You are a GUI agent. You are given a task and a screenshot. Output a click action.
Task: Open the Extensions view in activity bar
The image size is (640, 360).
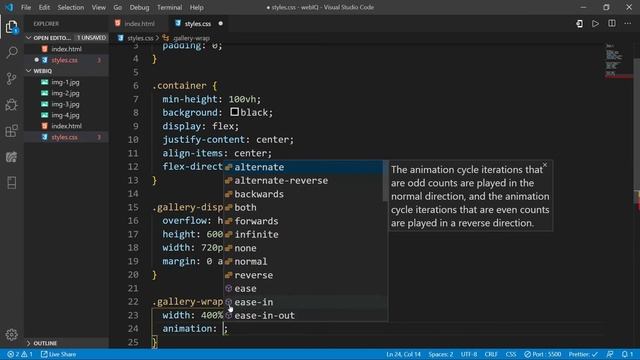click(11, 131)
